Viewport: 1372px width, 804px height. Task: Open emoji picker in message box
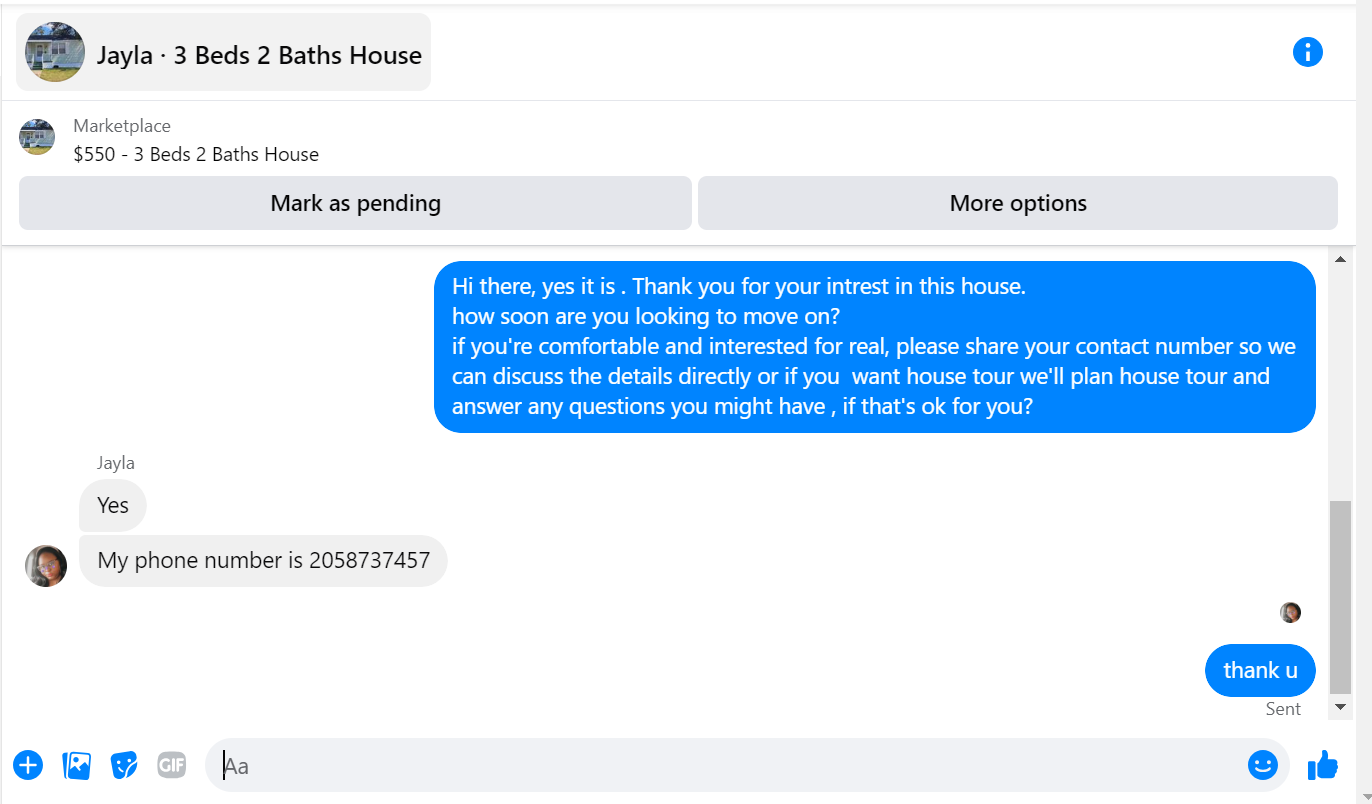coord(1263,765)
